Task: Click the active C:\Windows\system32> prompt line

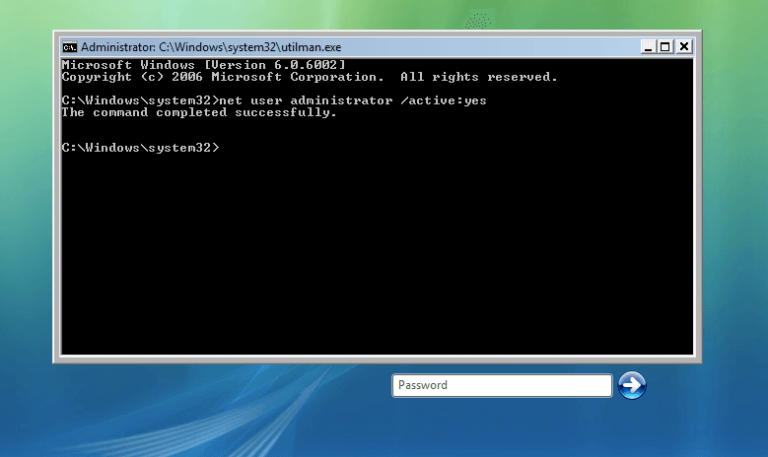Action: coord(139,148)
